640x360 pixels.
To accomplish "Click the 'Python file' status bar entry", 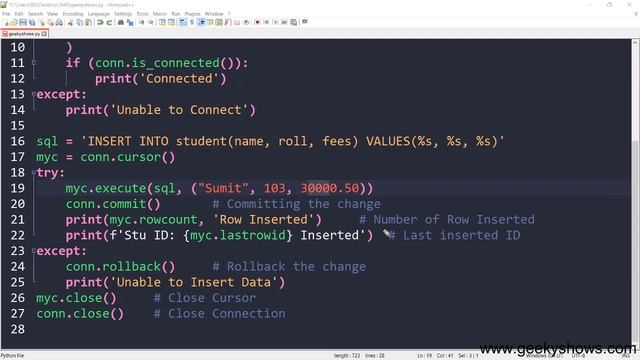I will coord(13,356).
